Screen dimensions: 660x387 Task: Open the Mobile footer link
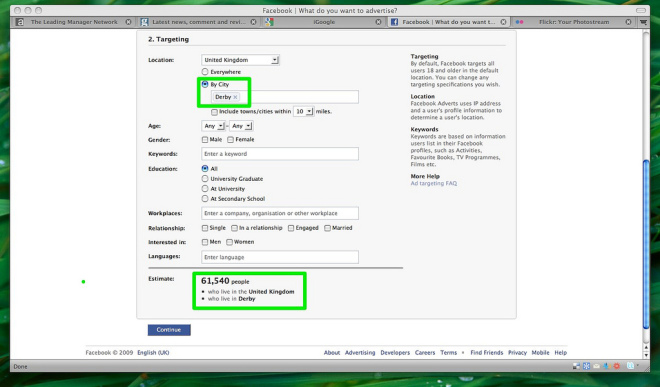pos(540,352)
